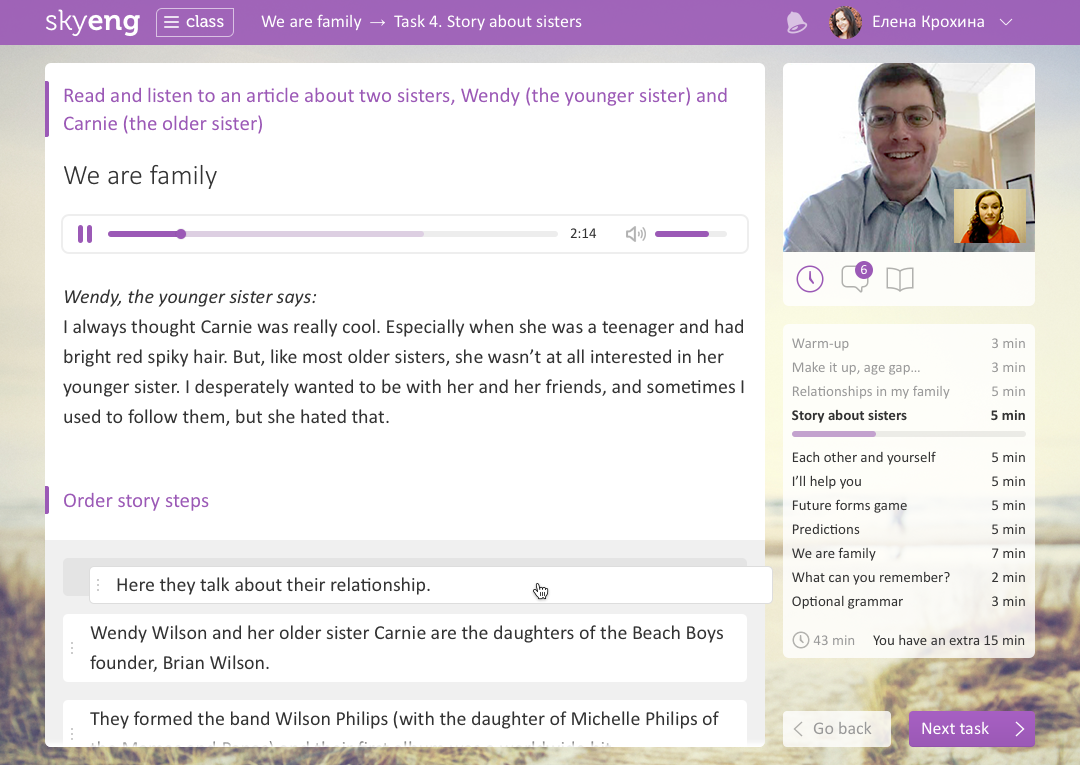Select I'll help you task
The width and height of the screenshot is (1080, 765).
tap(908, 482)
